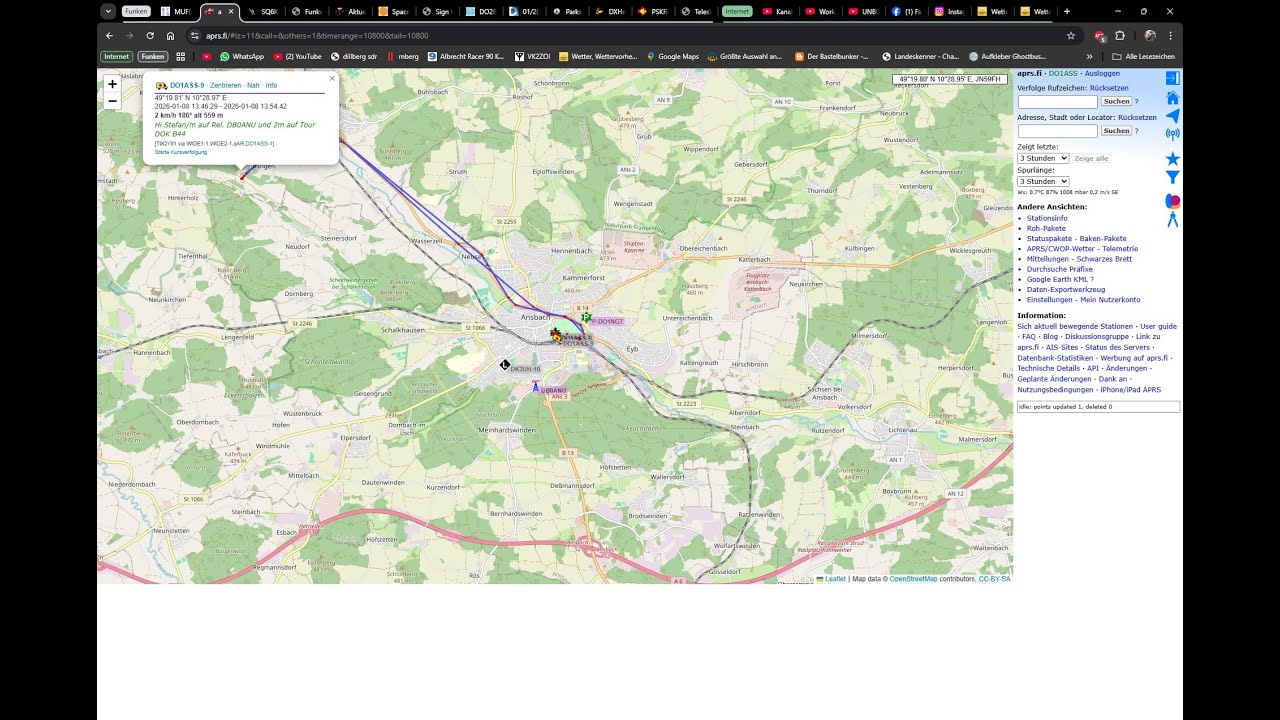This screenshot has width=1280, height=720.
Task: Open Daten-Exportwerkzeug link
Action: (x=1066, y=289)
